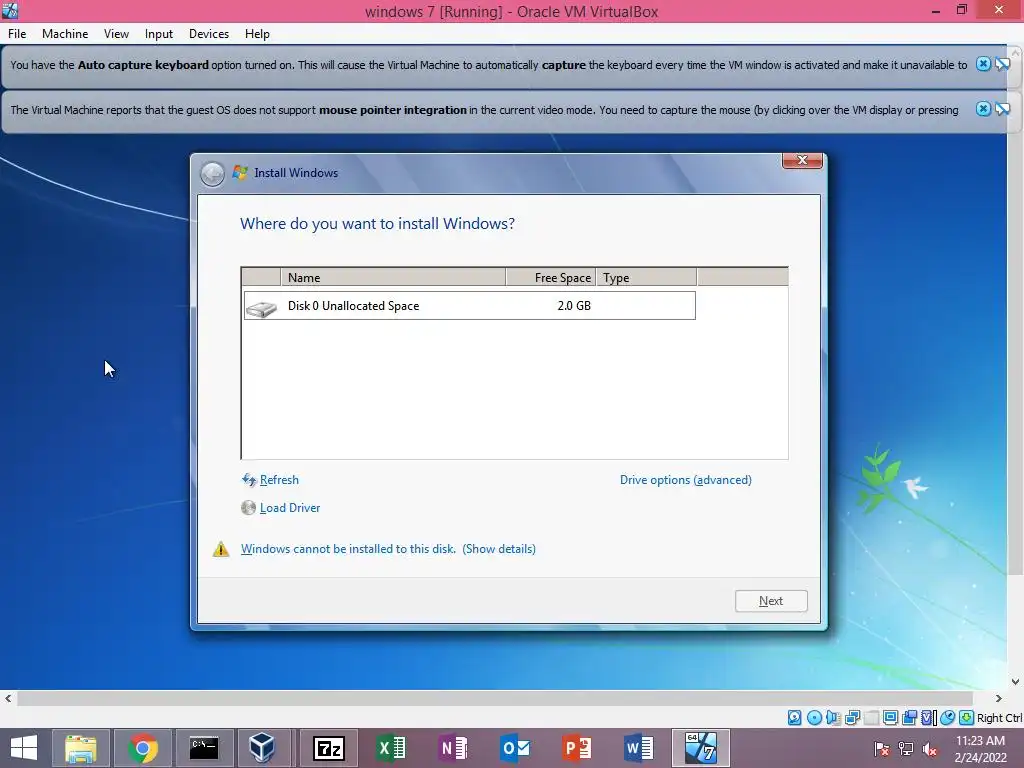The width and height of the screenshot is (1024, 768).
Task: Click speech bubble icon on mouse integration notification
Action: (x=1002, y=109)
